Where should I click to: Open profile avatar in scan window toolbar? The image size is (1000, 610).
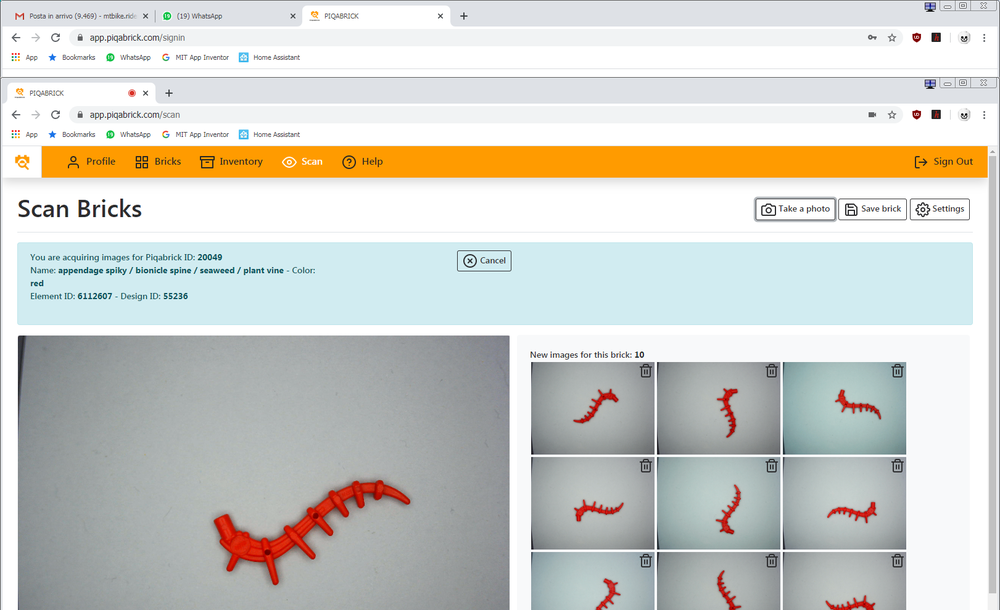[x=964, y=115]
